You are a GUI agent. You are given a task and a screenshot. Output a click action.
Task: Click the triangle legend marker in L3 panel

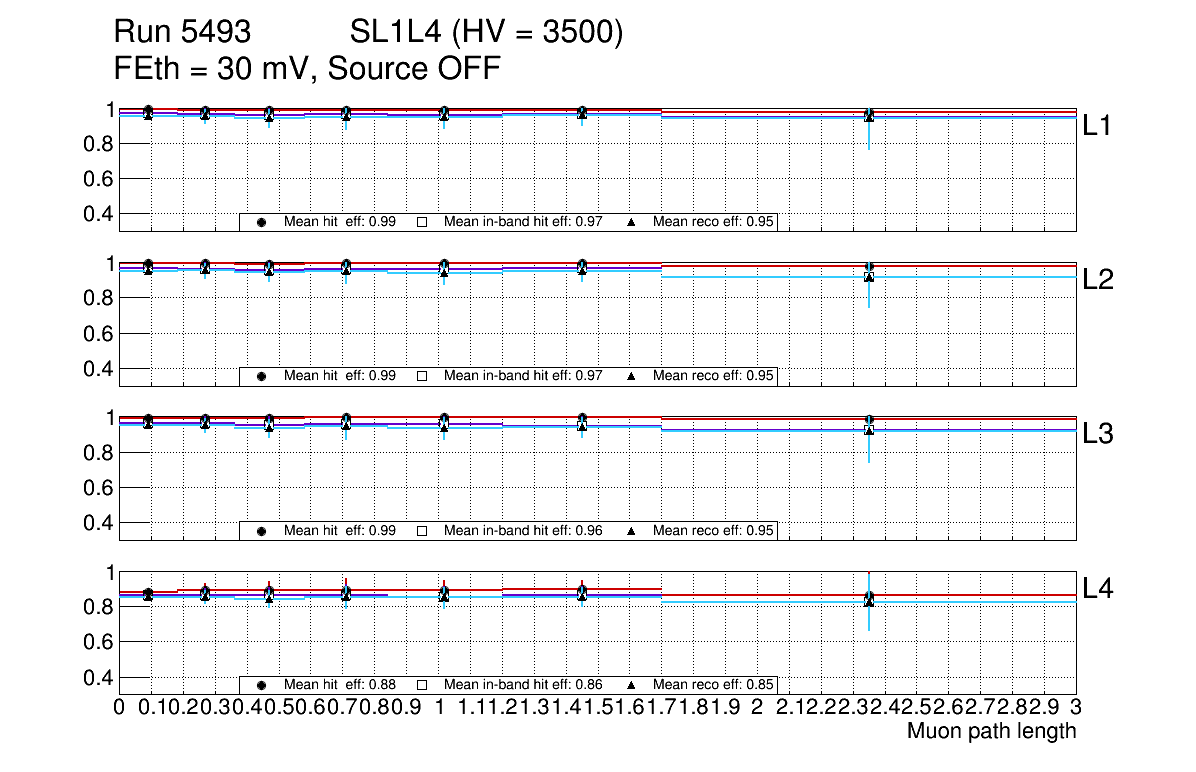[632, 531]
